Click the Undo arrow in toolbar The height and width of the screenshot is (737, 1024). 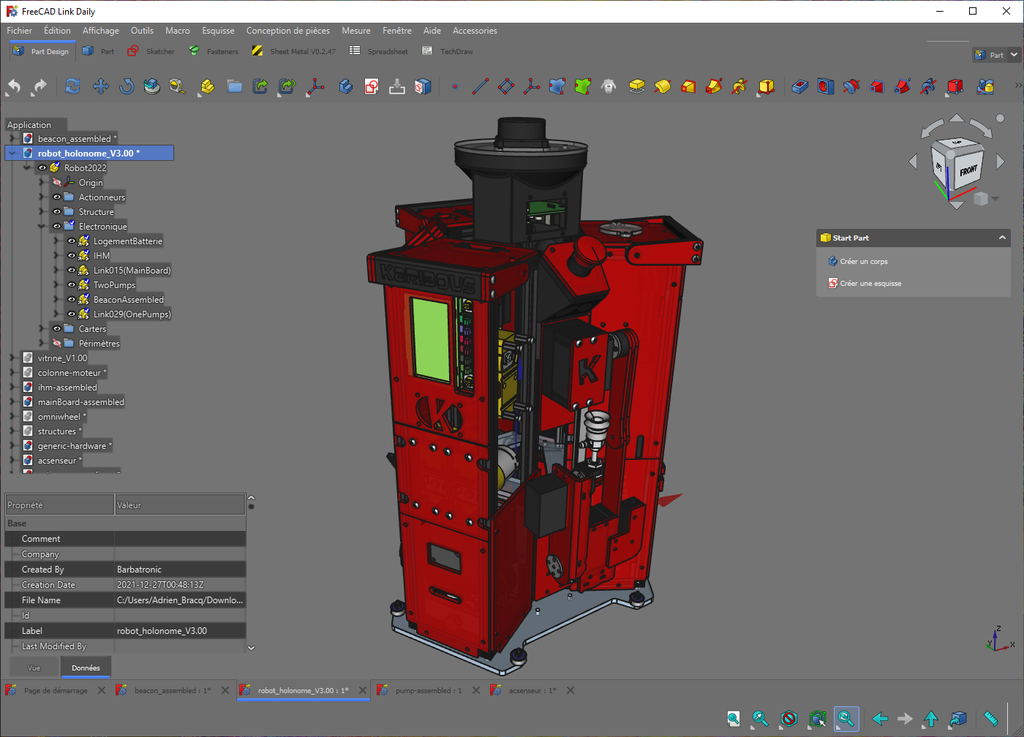click(14, 87)
